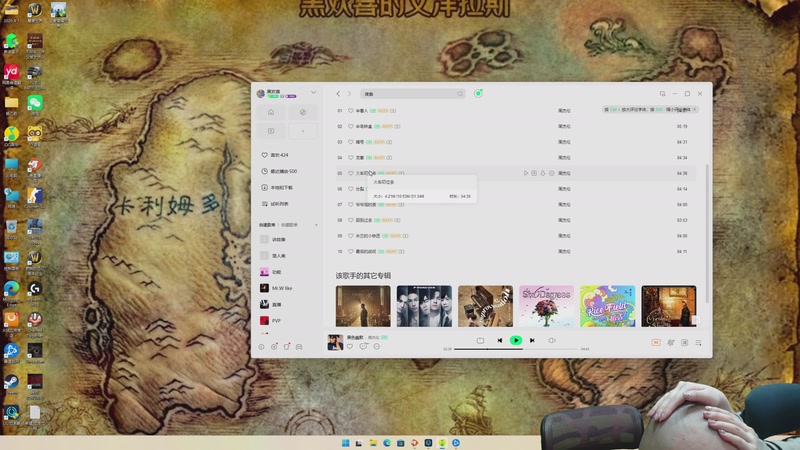Click the mini-mode window icon
Image resolution: width=800 pixels, height=450 pixels.
pyautogui.click(x=662, y=94)
